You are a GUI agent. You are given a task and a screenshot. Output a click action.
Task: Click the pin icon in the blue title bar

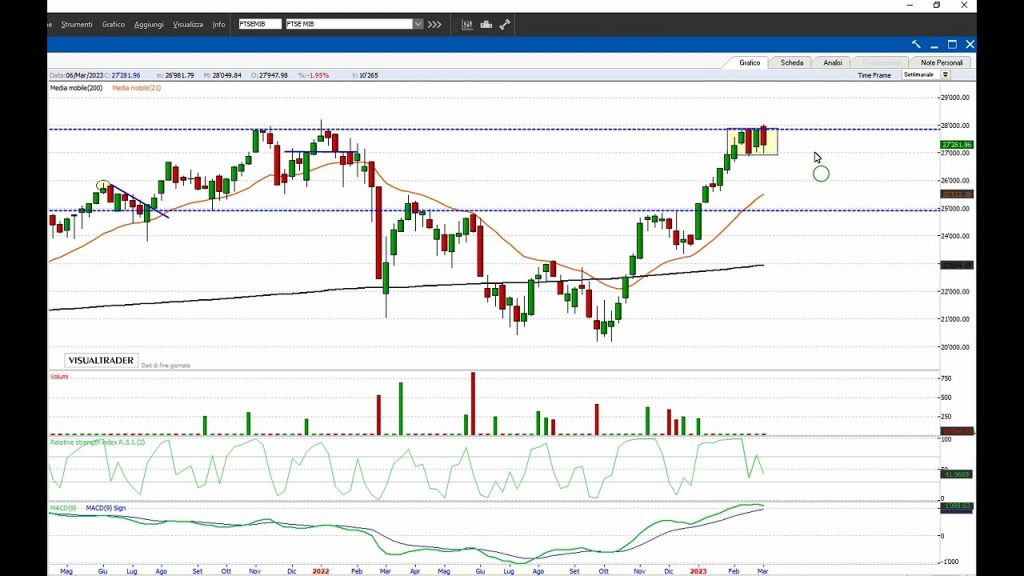click(x=916, y=44)
